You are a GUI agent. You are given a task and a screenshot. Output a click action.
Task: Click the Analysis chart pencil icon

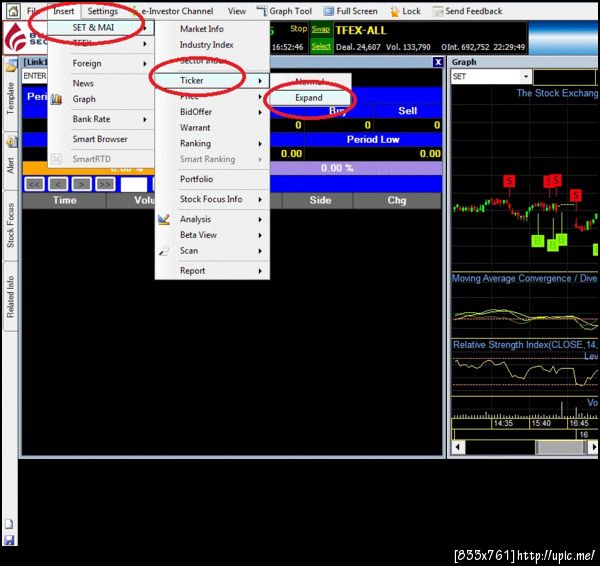pyautogui.click(x=164, y=219)
